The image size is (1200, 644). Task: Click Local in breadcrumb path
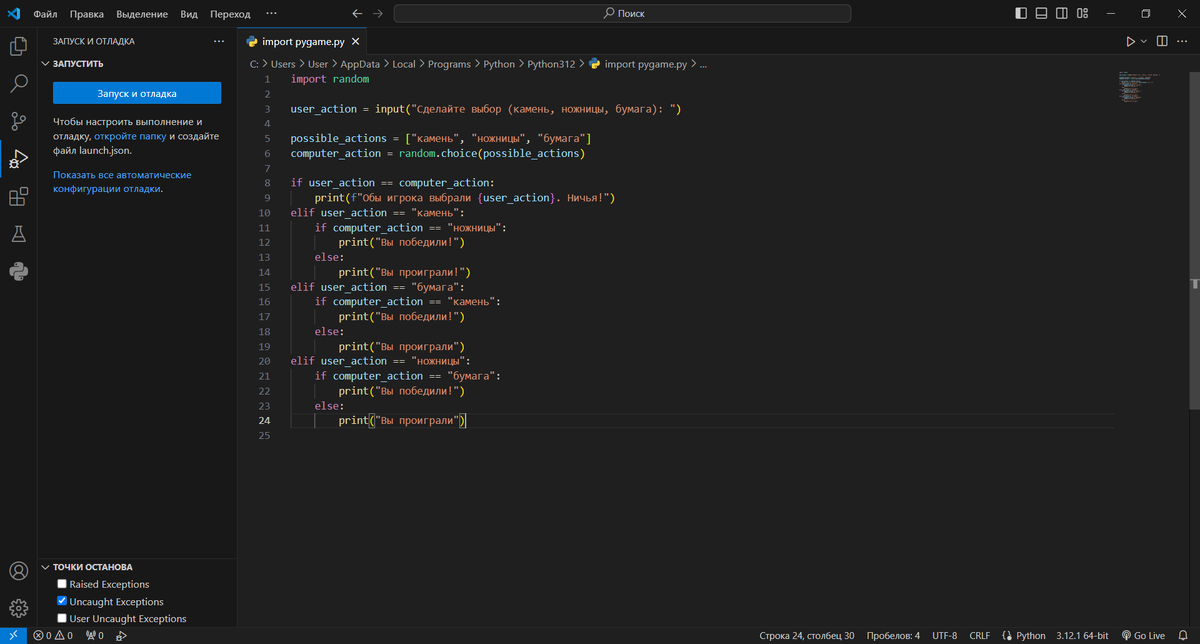[x=404, y=63]
